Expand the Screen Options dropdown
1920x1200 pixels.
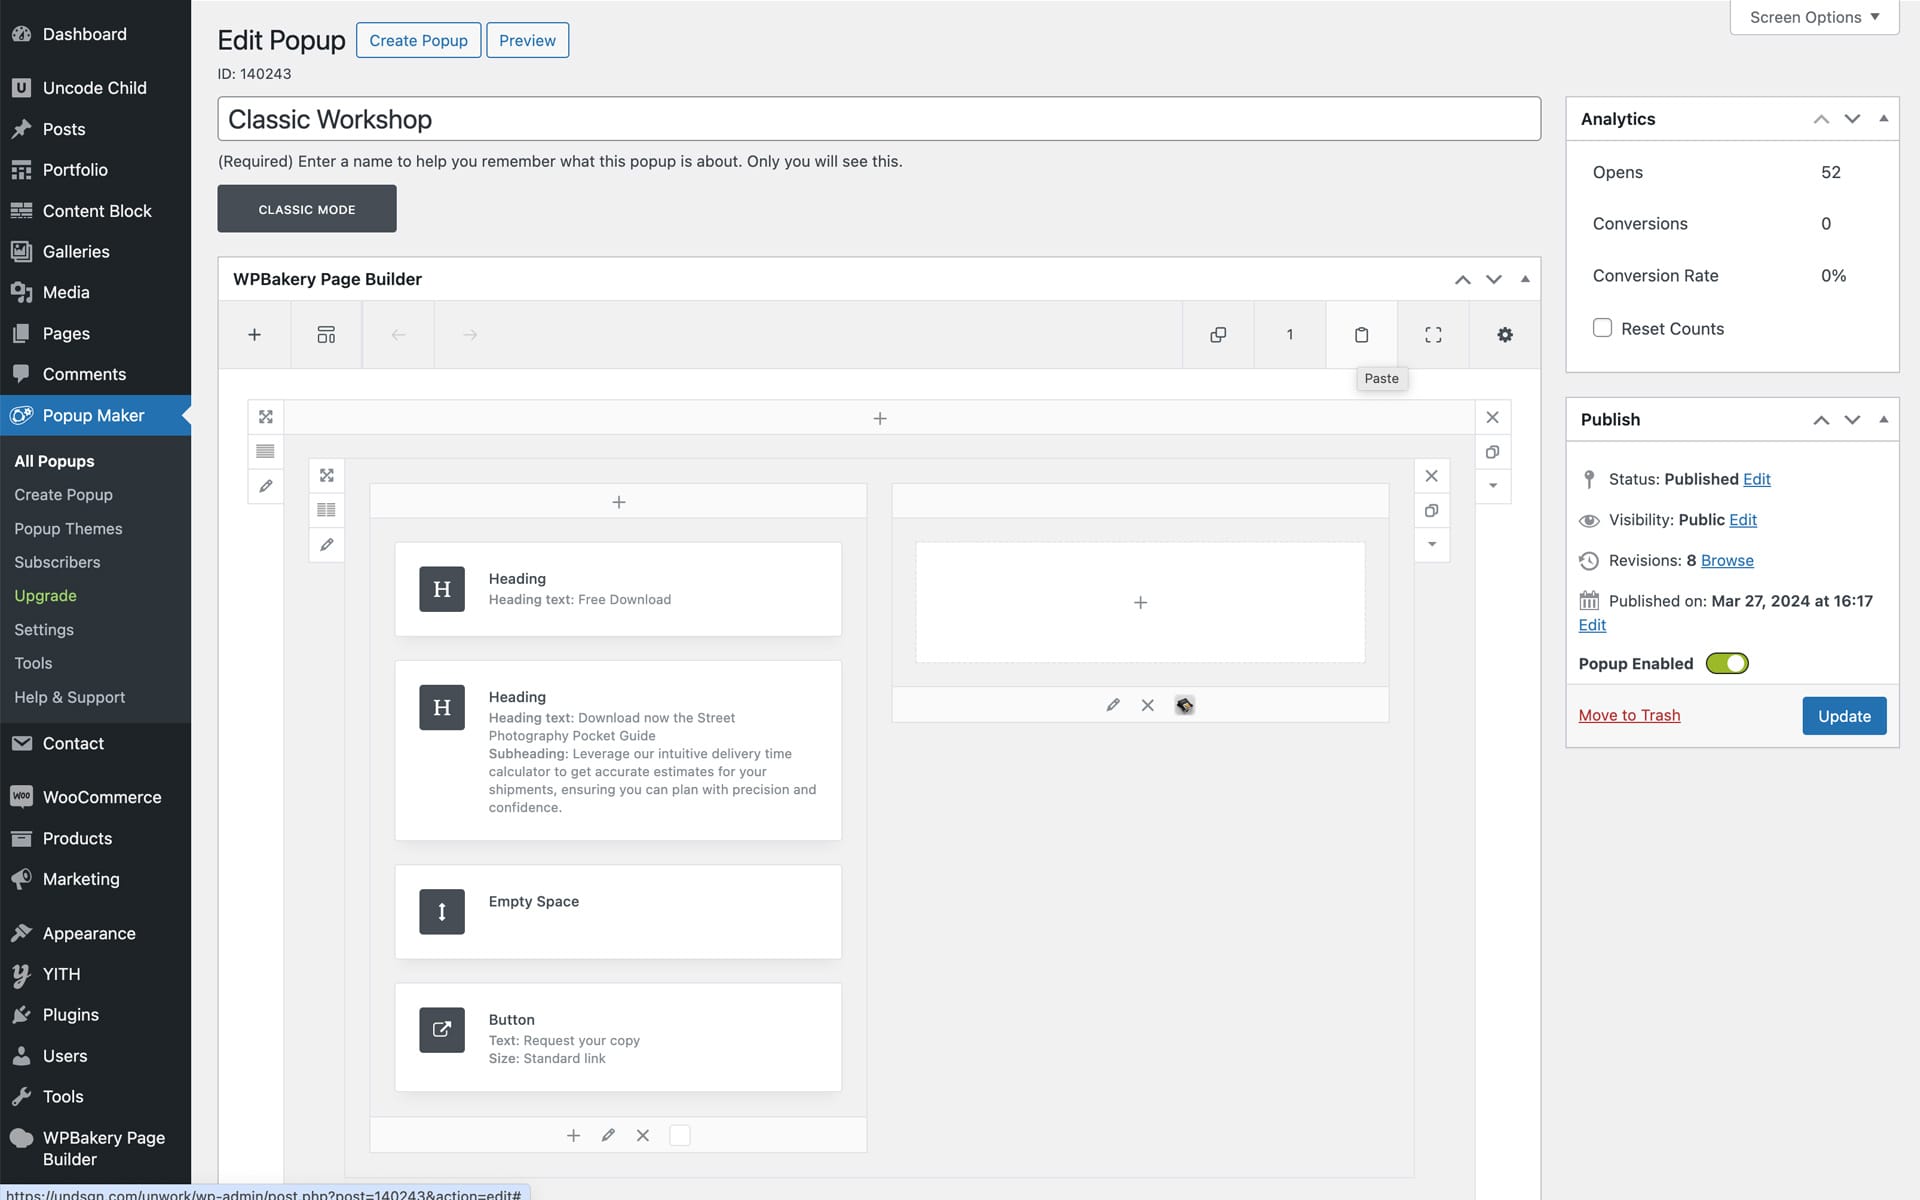(x=1814, y=17)
